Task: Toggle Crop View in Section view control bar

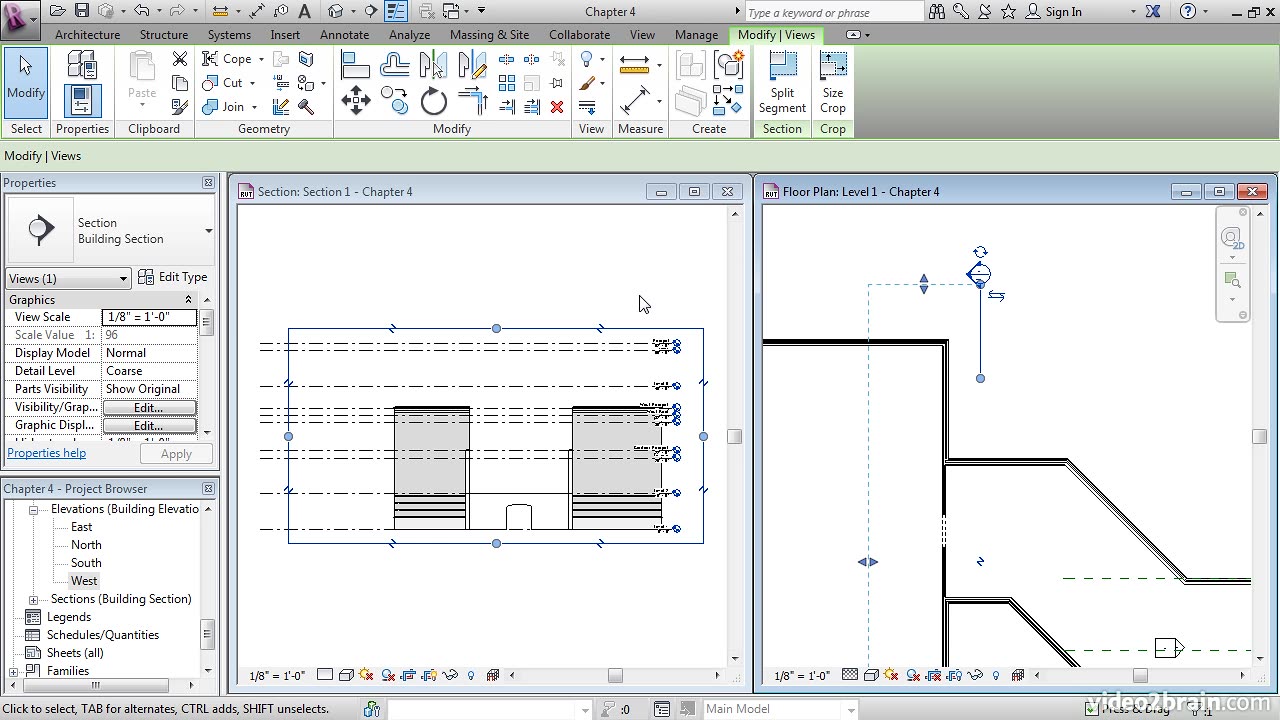Action: coord(408,675)
